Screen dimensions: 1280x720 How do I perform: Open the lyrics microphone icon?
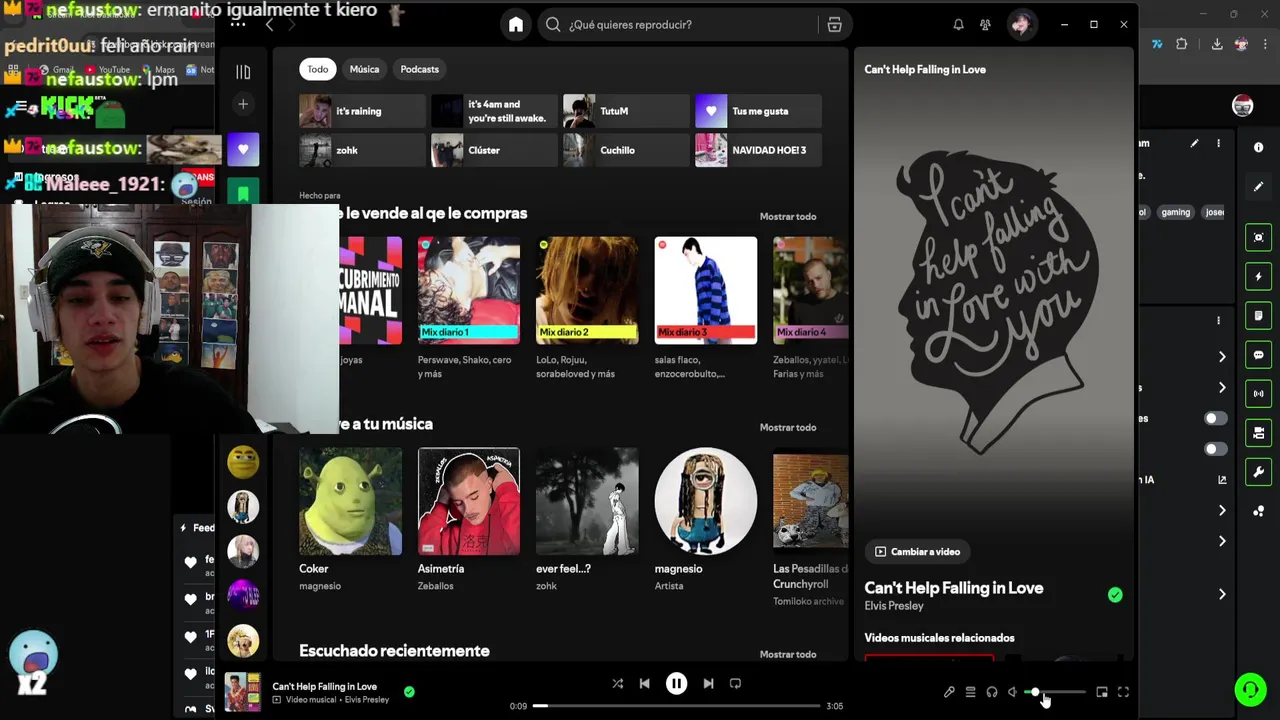coord(949,692)
